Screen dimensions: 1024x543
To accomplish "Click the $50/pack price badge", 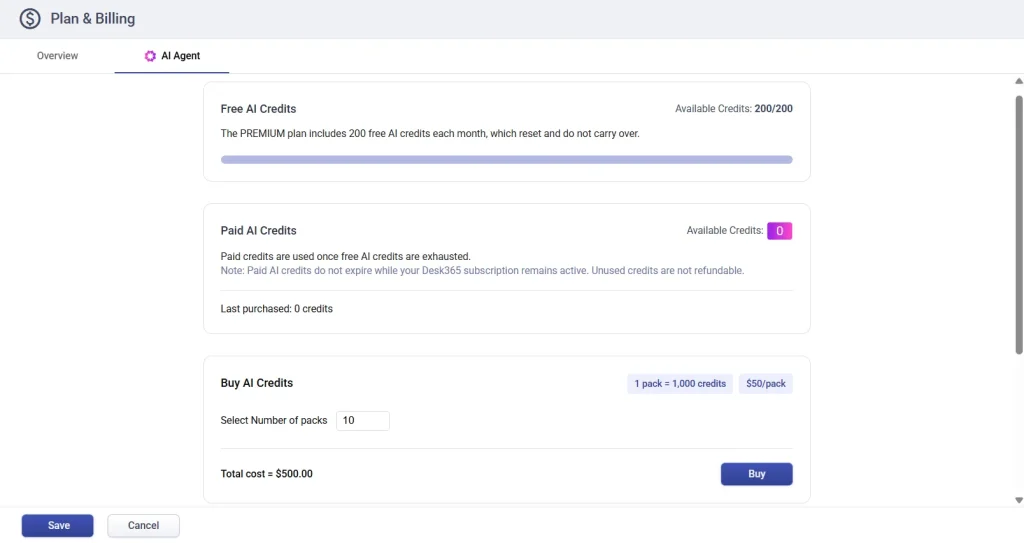I will coord(765,384).
